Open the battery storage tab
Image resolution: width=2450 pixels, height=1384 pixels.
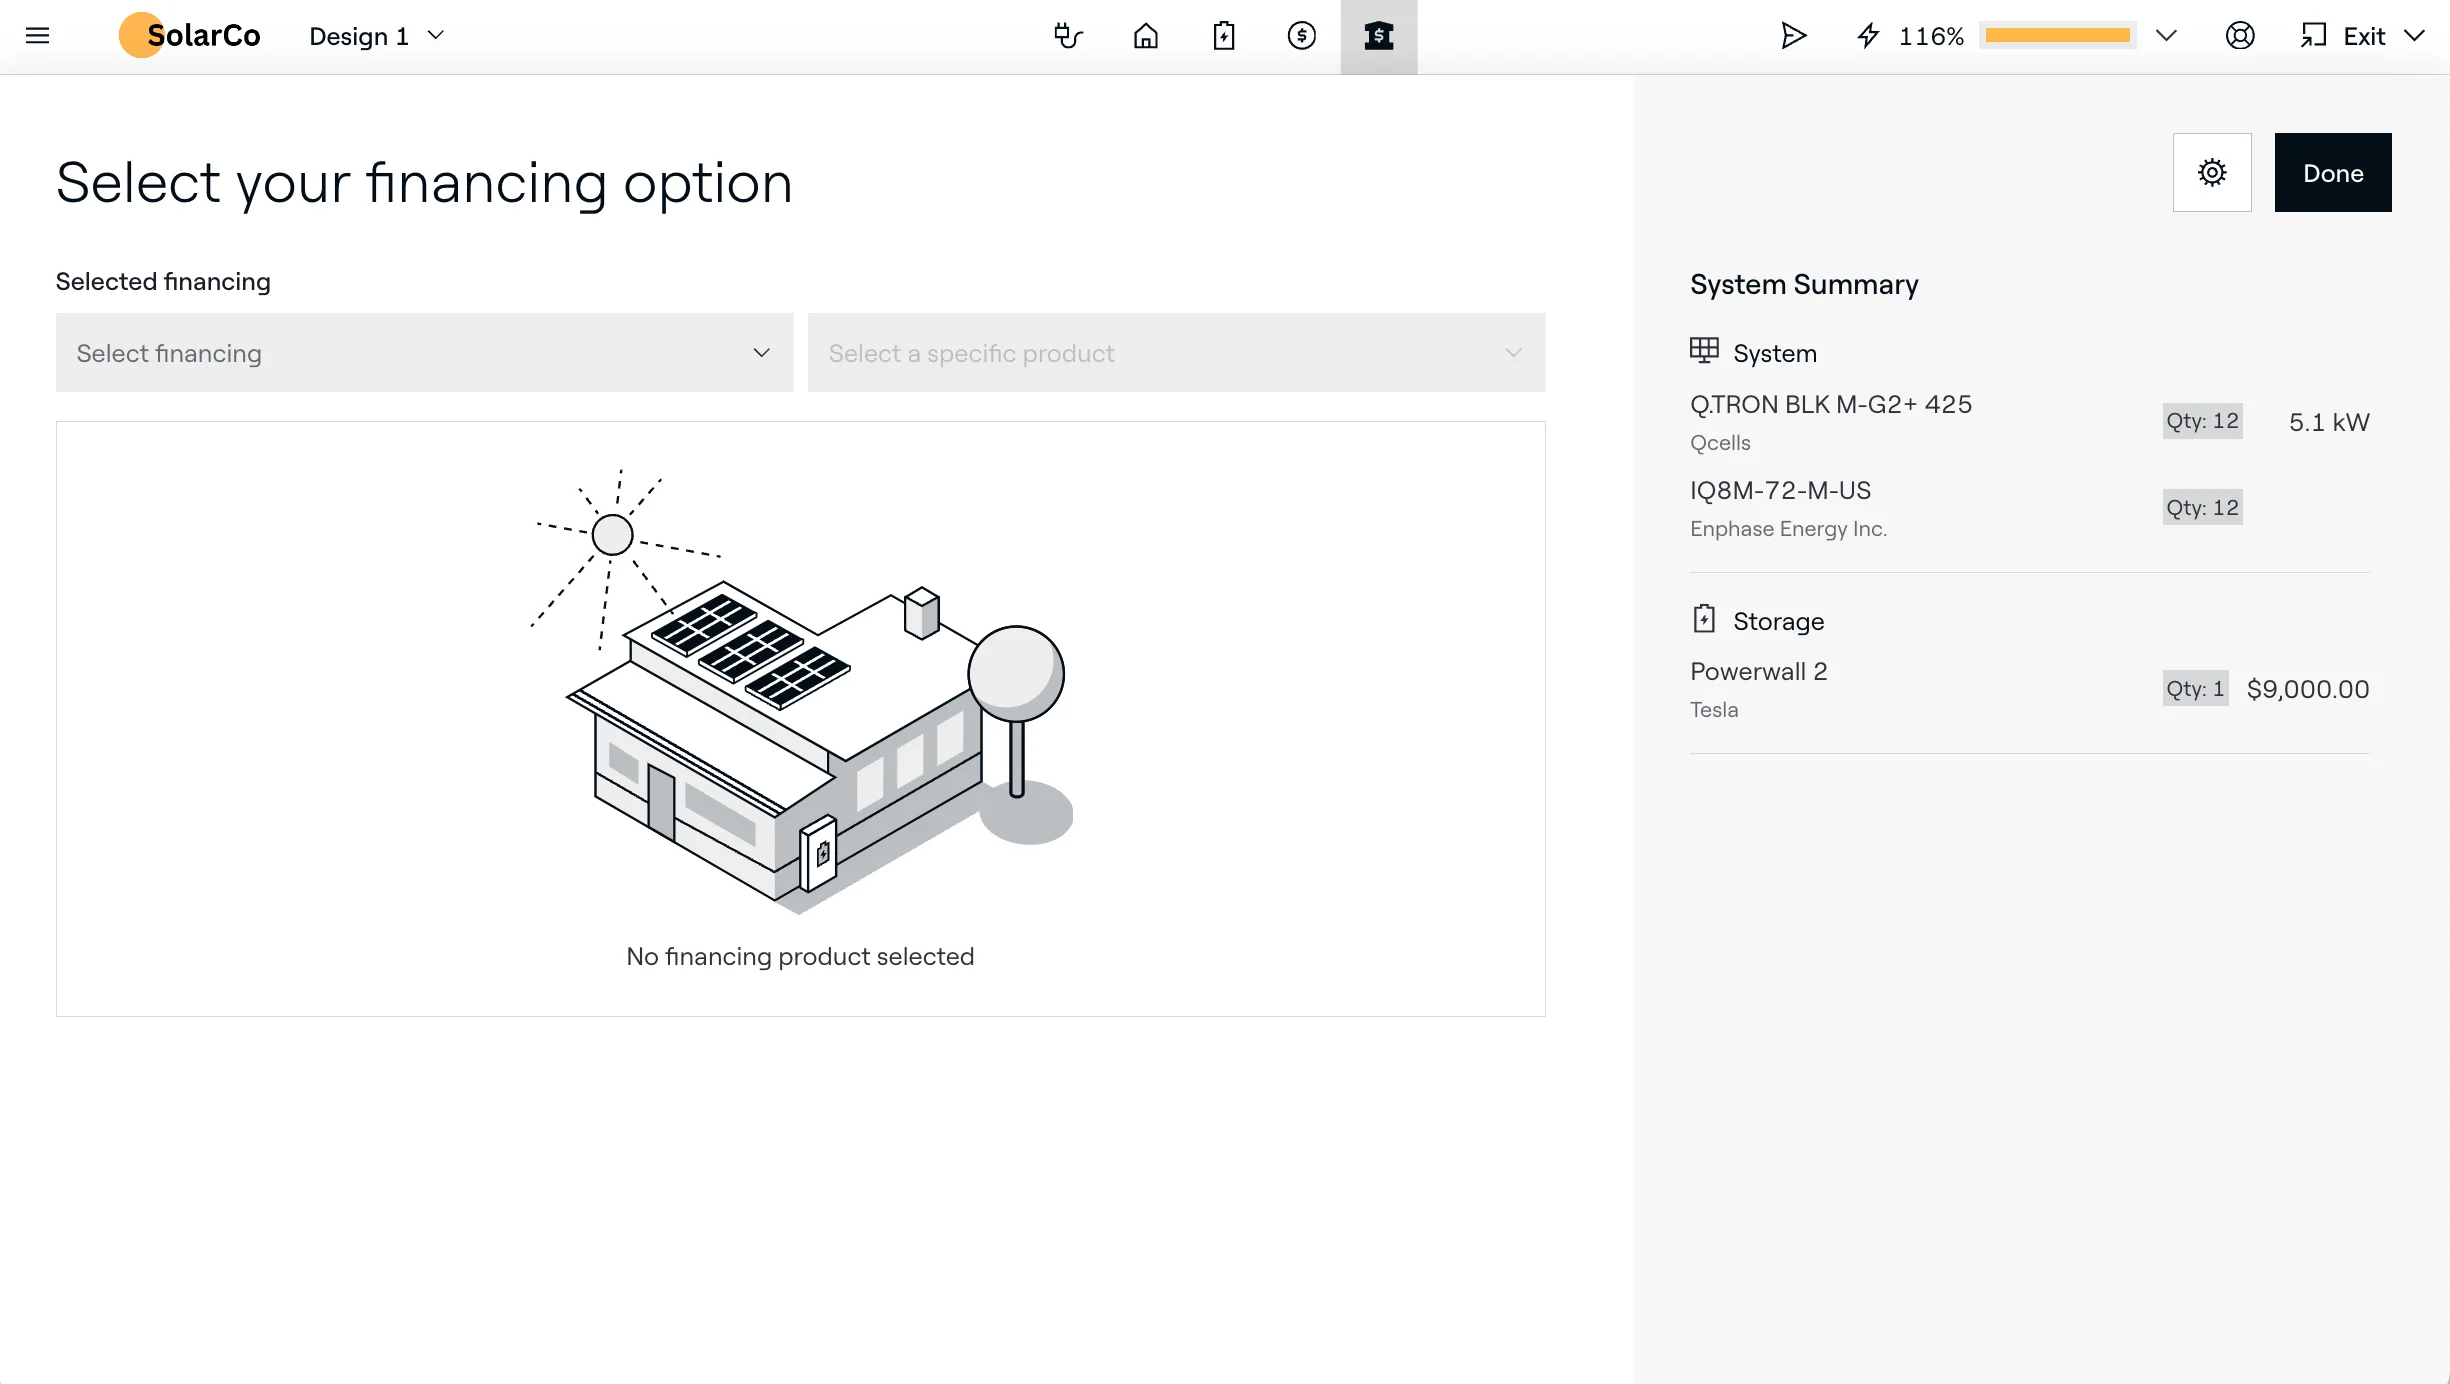point(1224,36)
